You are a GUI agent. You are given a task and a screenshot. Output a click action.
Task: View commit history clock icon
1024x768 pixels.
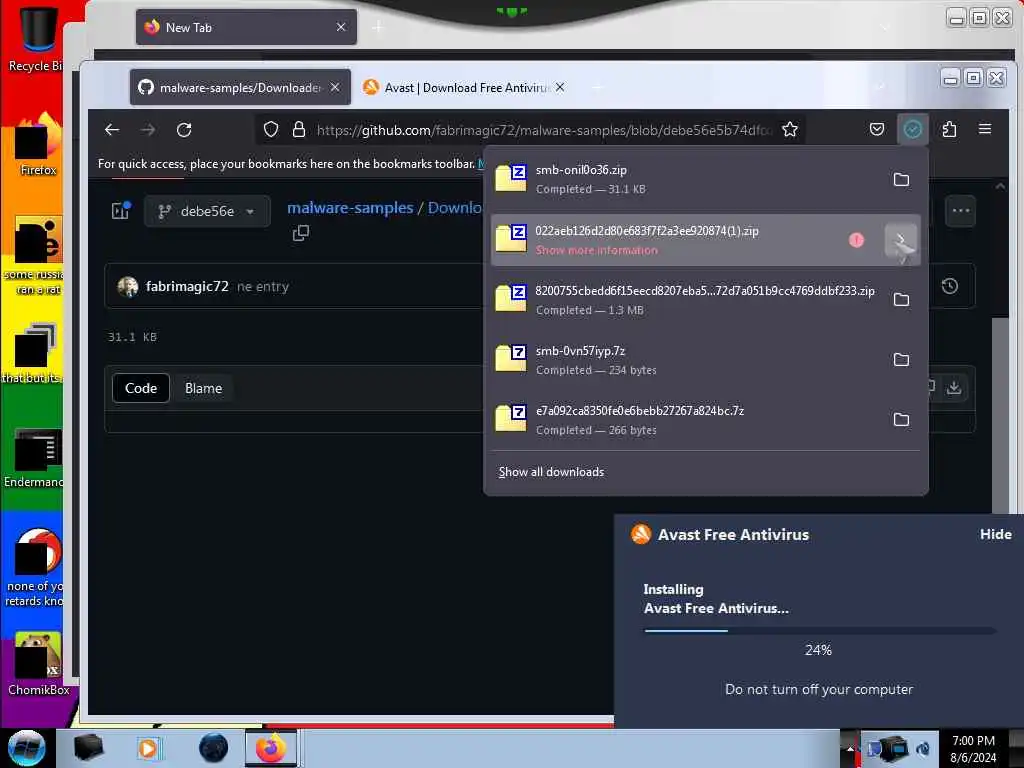click(x=950, y=285)
